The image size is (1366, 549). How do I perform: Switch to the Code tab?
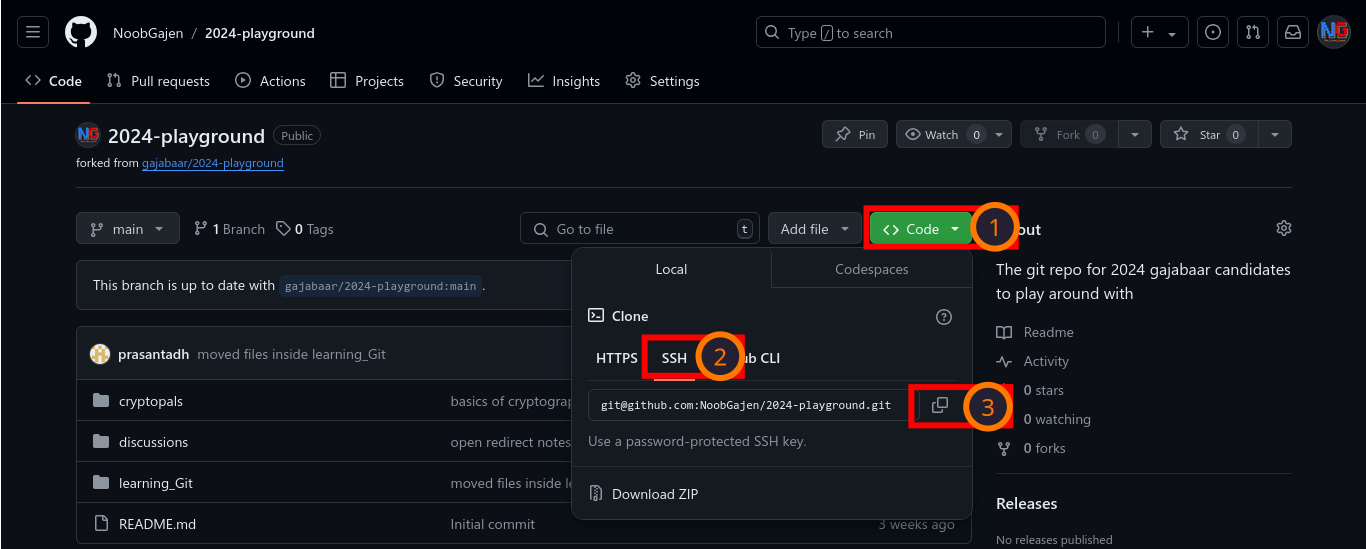tap(54, 81)
